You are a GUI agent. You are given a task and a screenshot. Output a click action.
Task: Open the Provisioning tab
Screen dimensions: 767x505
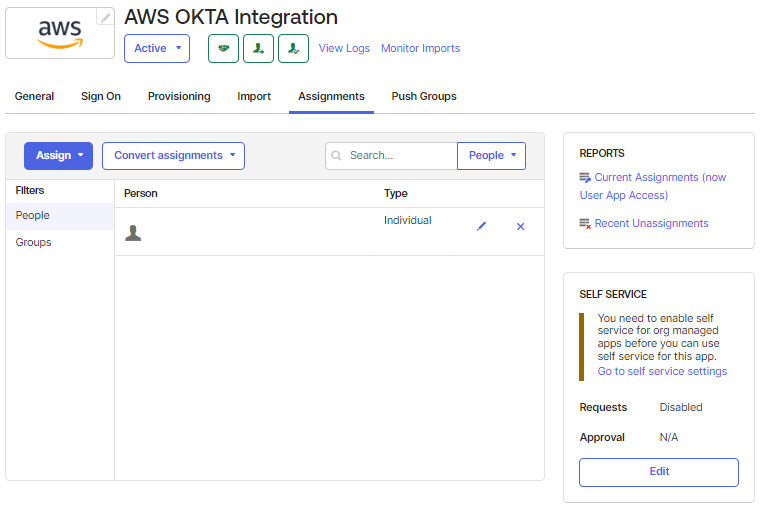coord(179,96)
